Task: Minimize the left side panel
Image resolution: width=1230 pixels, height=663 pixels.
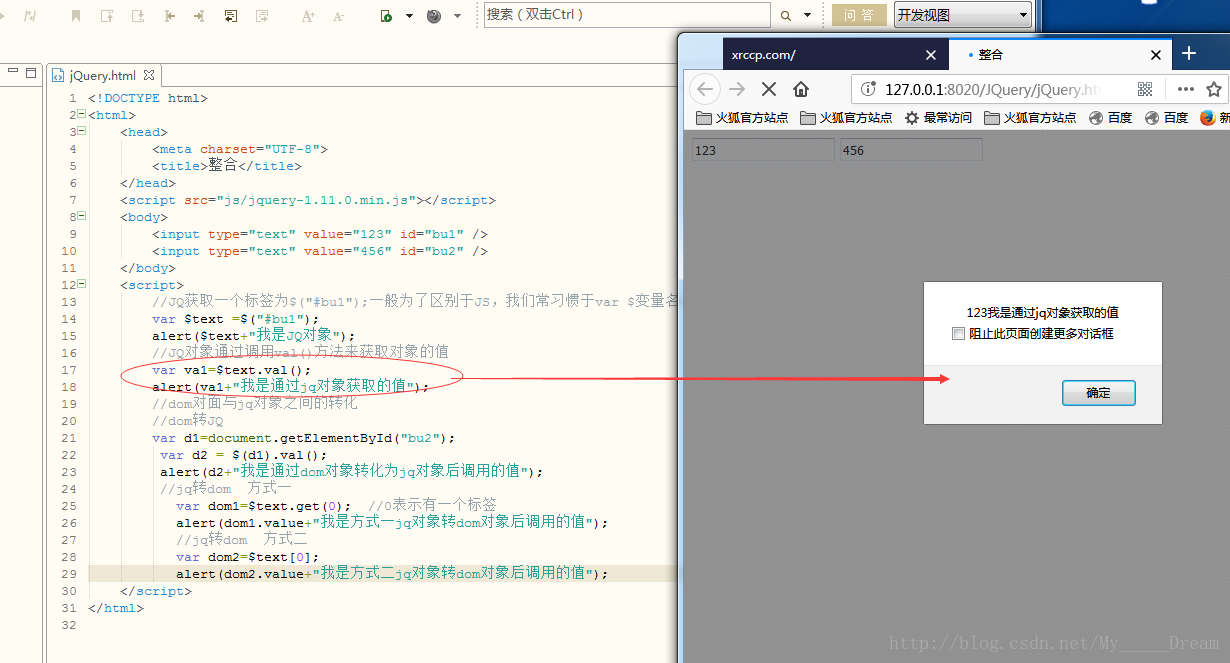Action: coord(14,72)
